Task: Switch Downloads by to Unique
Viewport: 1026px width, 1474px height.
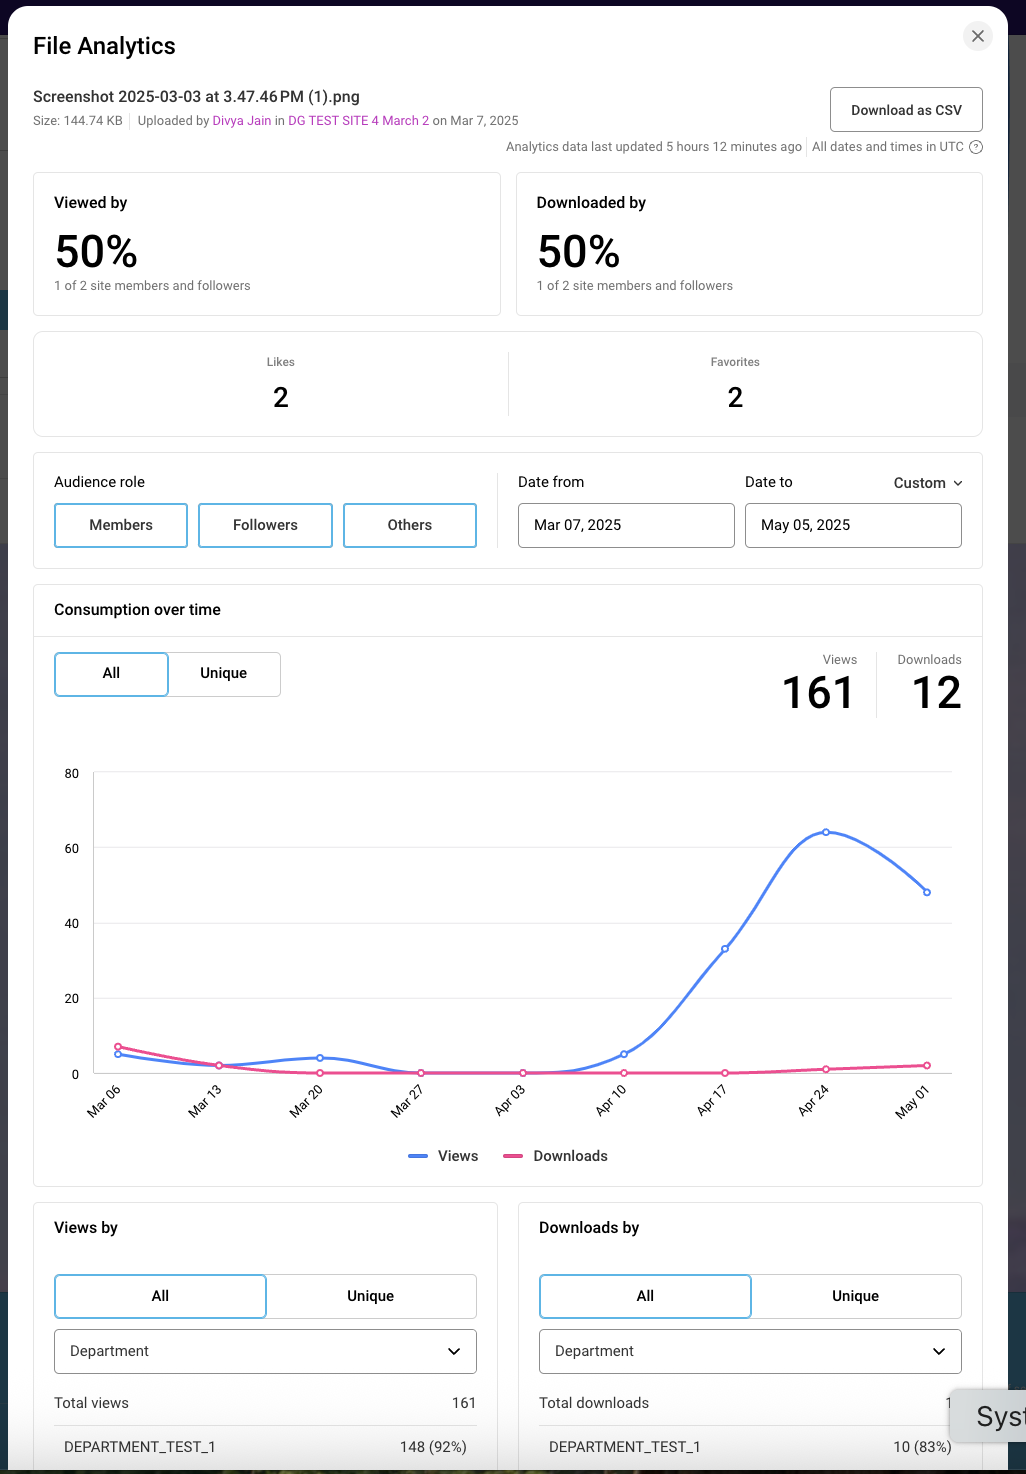Action: 855,1296
